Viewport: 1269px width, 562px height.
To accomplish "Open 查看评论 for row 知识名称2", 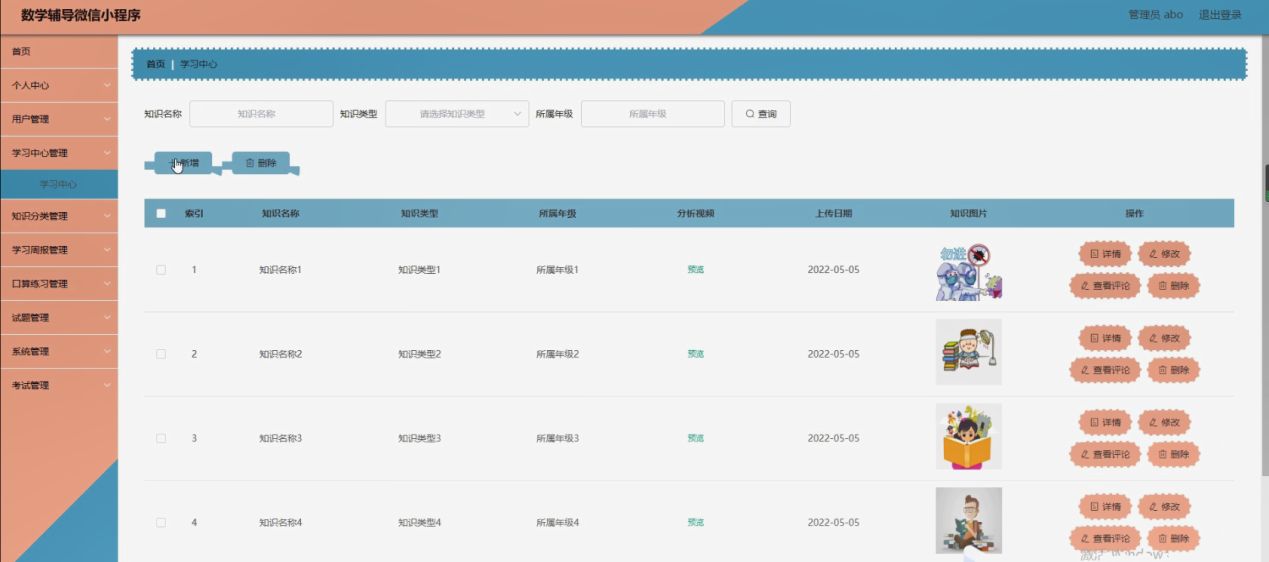I will pos(1105,370).
